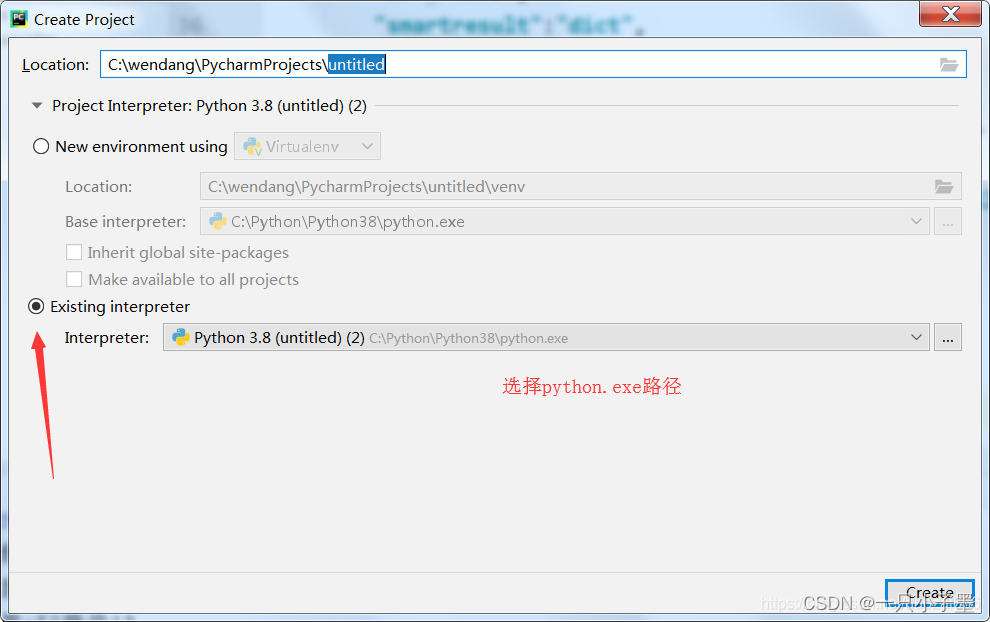Click the project Location path field

point(532,64)
